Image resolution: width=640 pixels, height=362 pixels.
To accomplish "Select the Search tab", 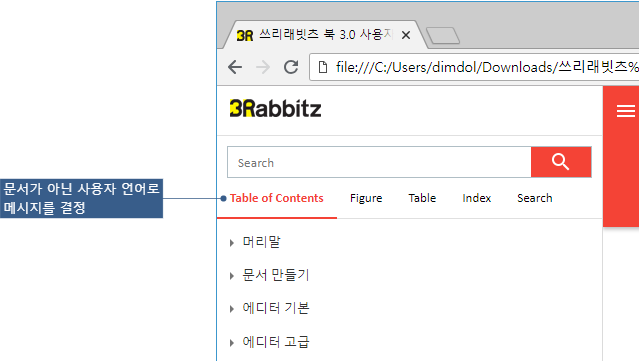I will [535, 198].
